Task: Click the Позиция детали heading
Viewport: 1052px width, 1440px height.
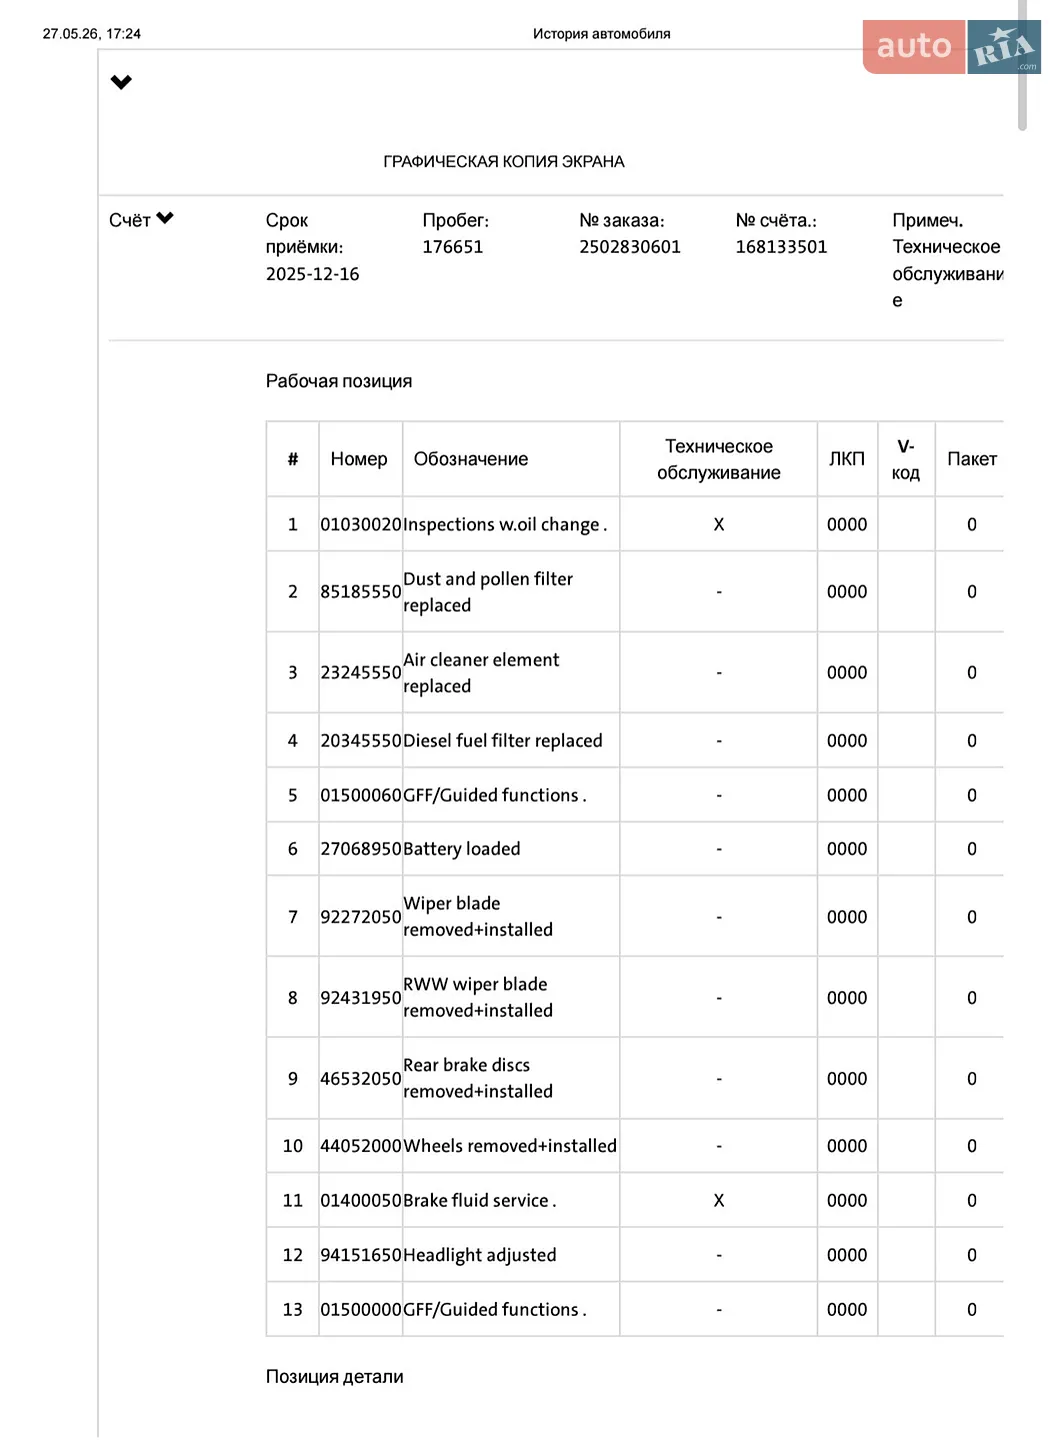Action: pos(335,1377)
